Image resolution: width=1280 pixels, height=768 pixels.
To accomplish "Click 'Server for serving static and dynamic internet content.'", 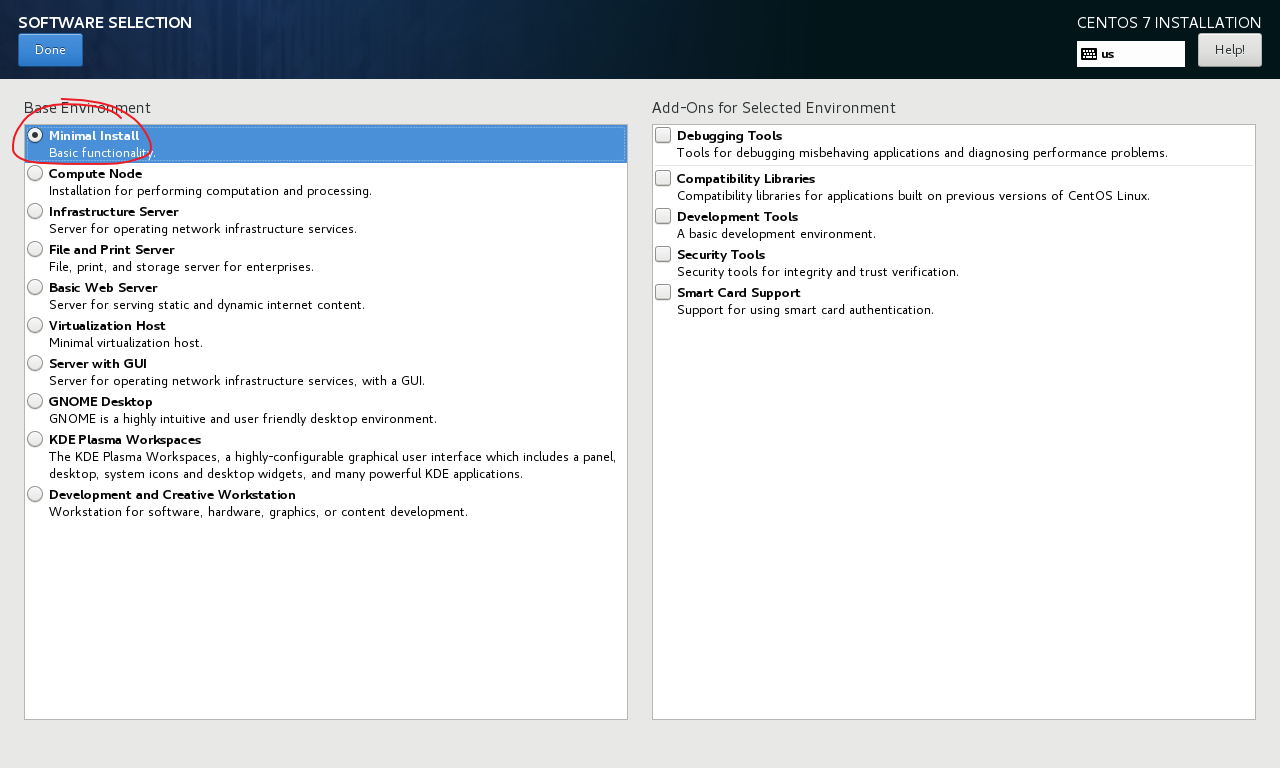I will [x=207, y=305].
